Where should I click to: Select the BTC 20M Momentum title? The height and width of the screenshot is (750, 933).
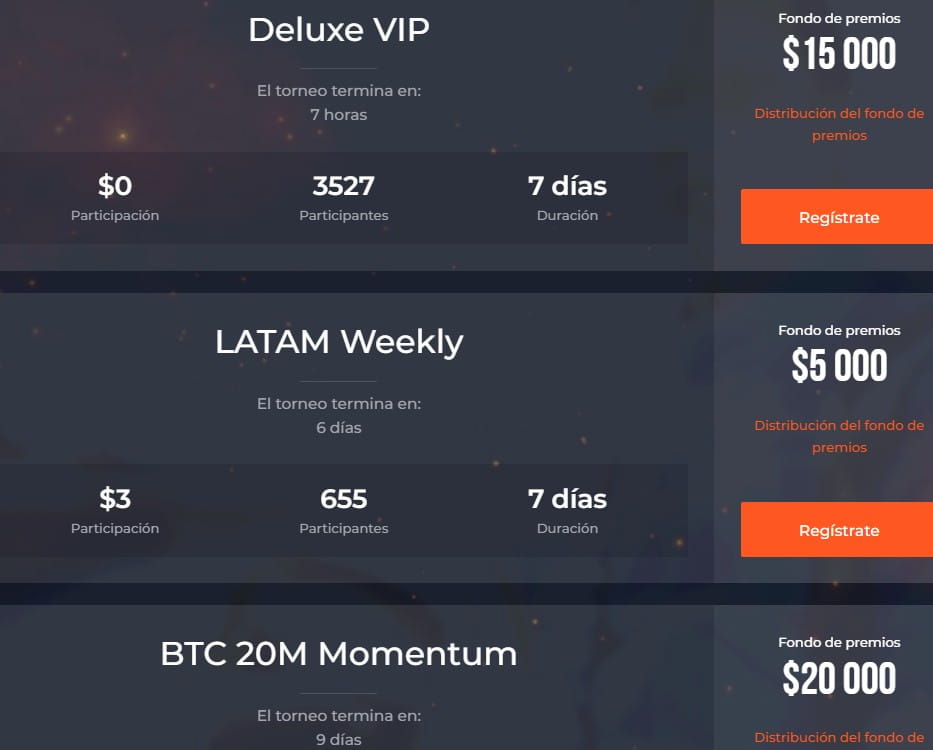coord(339,654)
